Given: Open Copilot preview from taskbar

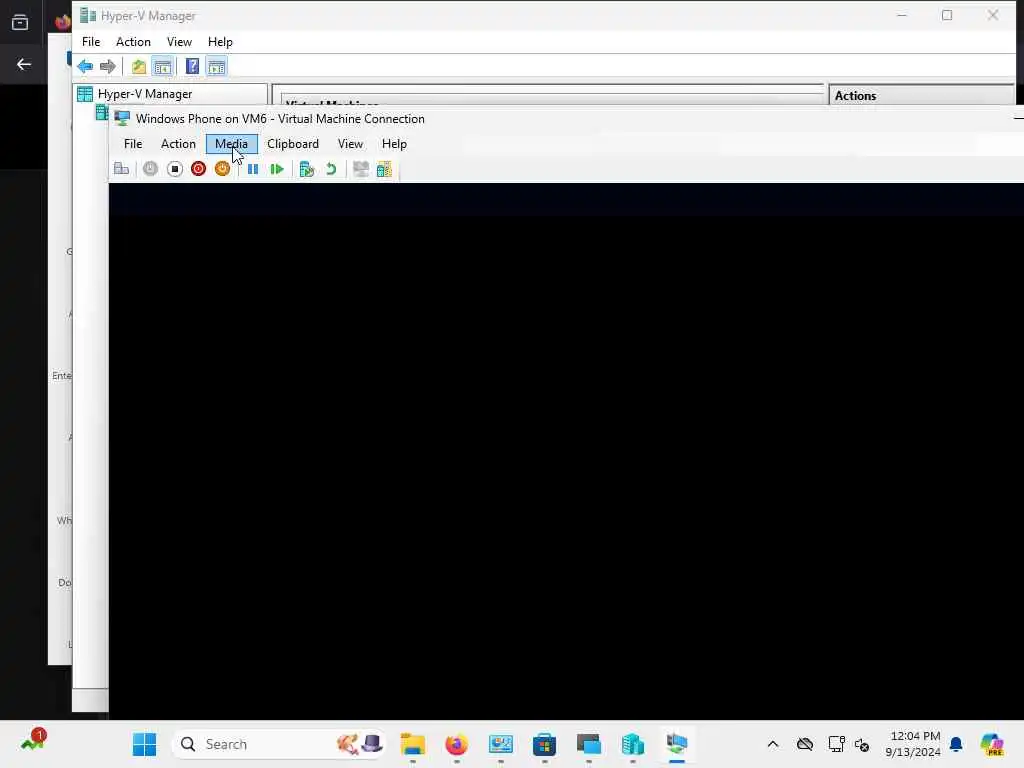Looking at the screenshot, I should pyautogui.click(x=992, y=744).
